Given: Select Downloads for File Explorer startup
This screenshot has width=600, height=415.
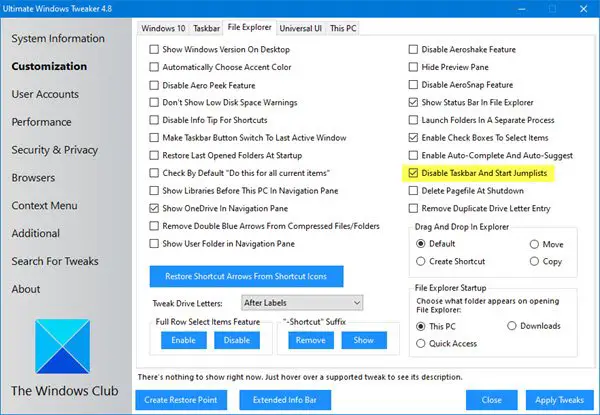Looking at the screenshot, I should [x=512, y=326].
